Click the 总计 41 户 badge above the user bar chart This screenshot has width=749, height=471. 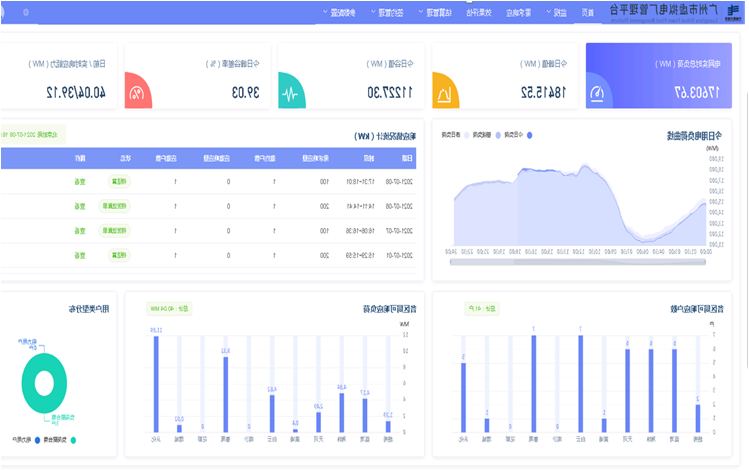point(482,309)
